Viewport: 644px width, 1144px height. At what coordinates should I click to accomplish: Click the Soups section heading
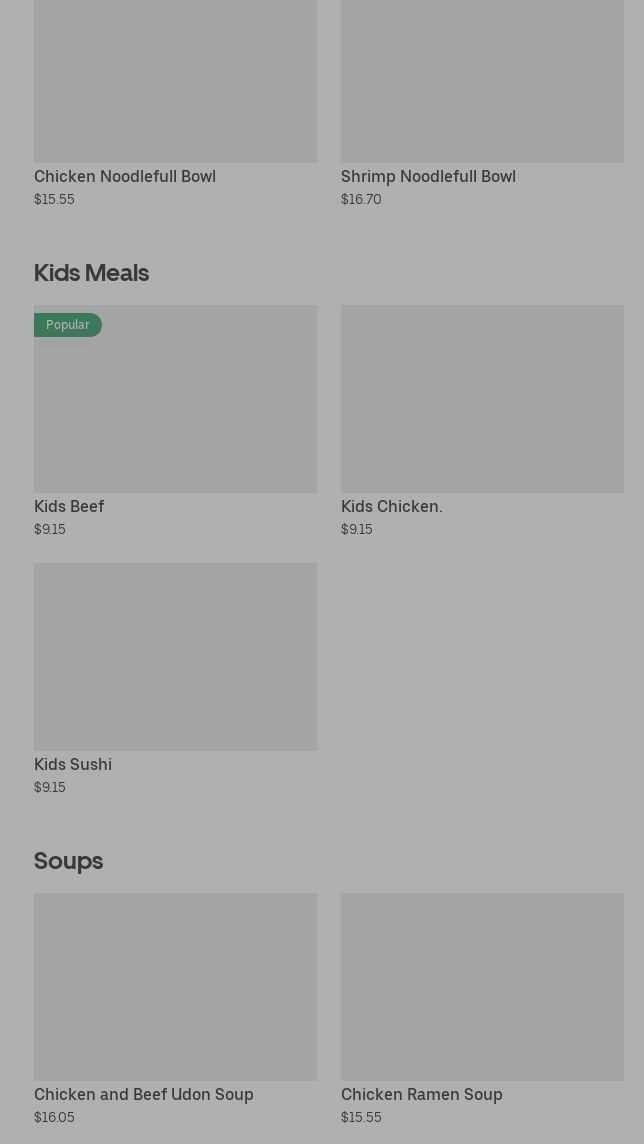(68, 860)
